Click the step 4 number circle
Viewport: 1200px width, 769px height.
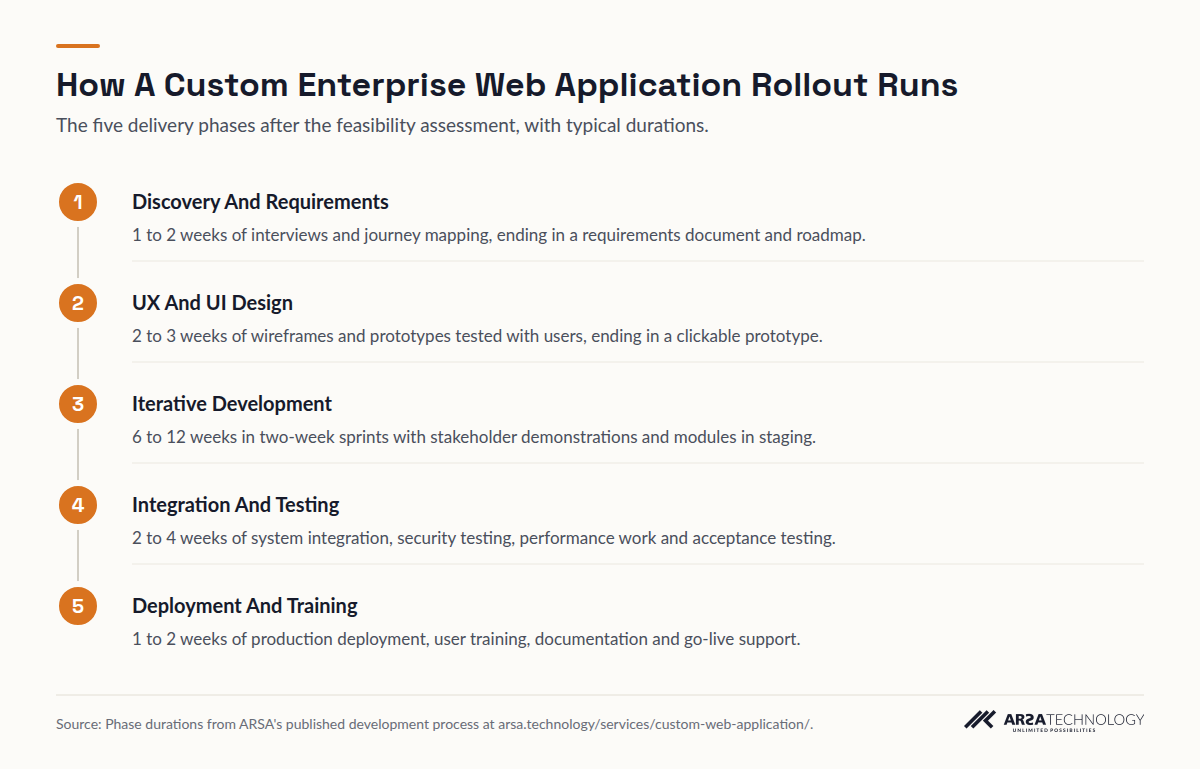(78, 505)
